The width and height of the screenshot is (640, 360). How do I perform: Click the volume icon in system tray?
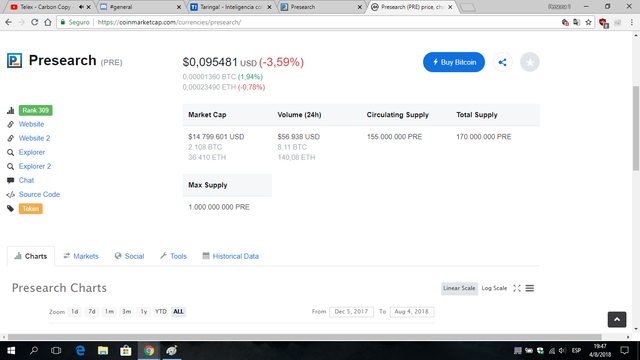pyautogui.click(x=562, y=351)
